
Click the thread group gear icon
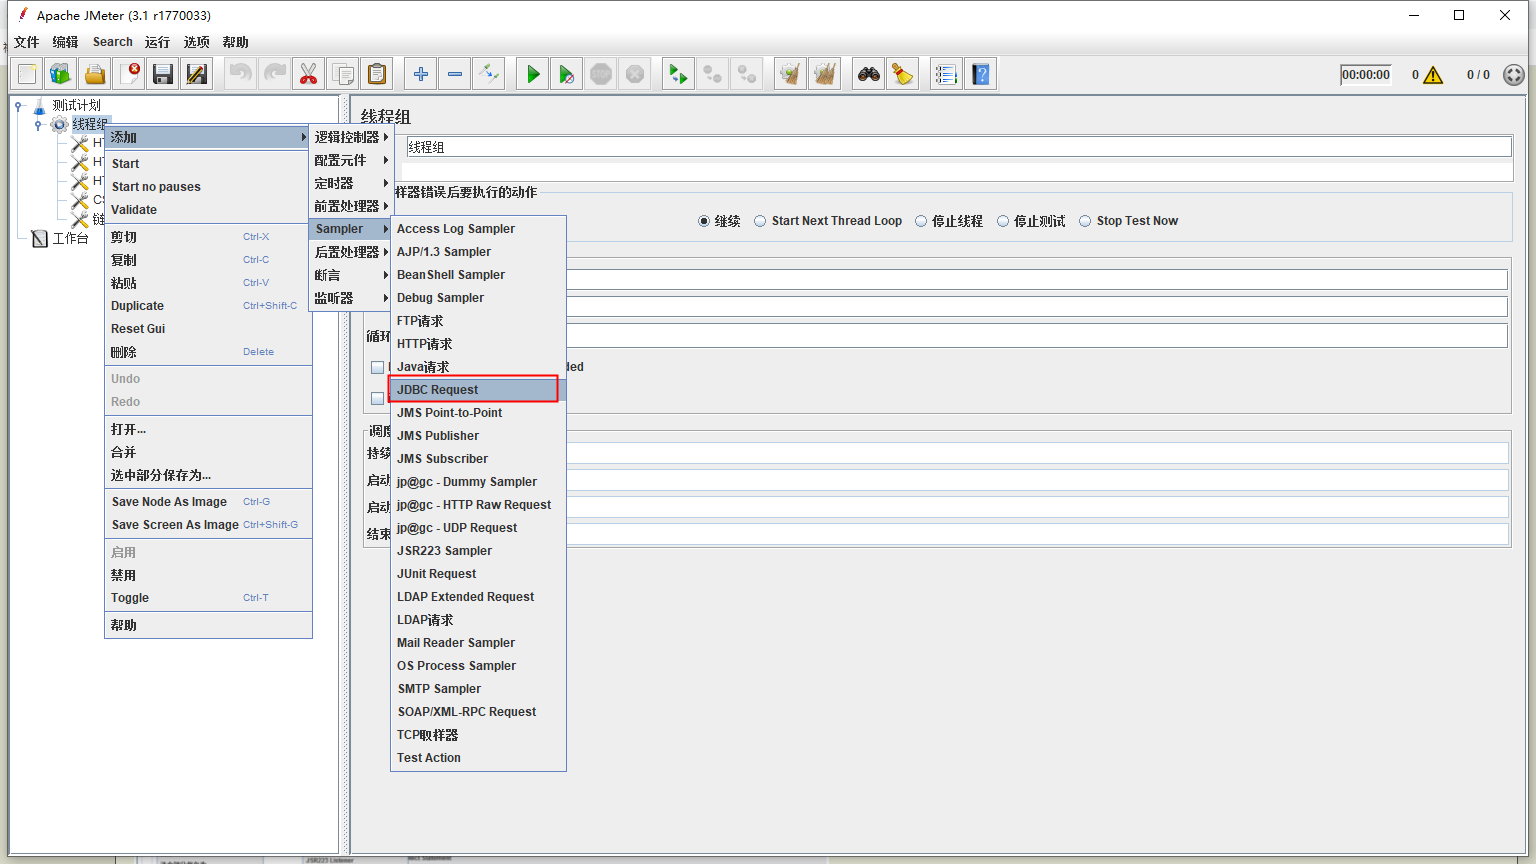[59, 124]
